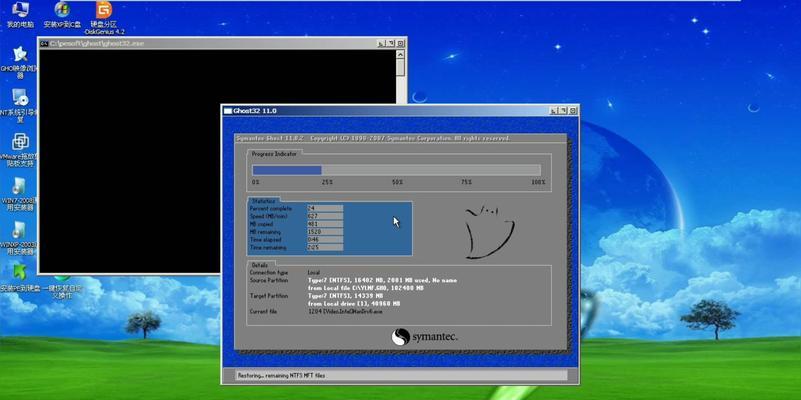Image resolution: width=801 pixels, height=400 pixels.
Task: Minimize the Ghost32 11.0 window
Action: click(x=553, y=110)
